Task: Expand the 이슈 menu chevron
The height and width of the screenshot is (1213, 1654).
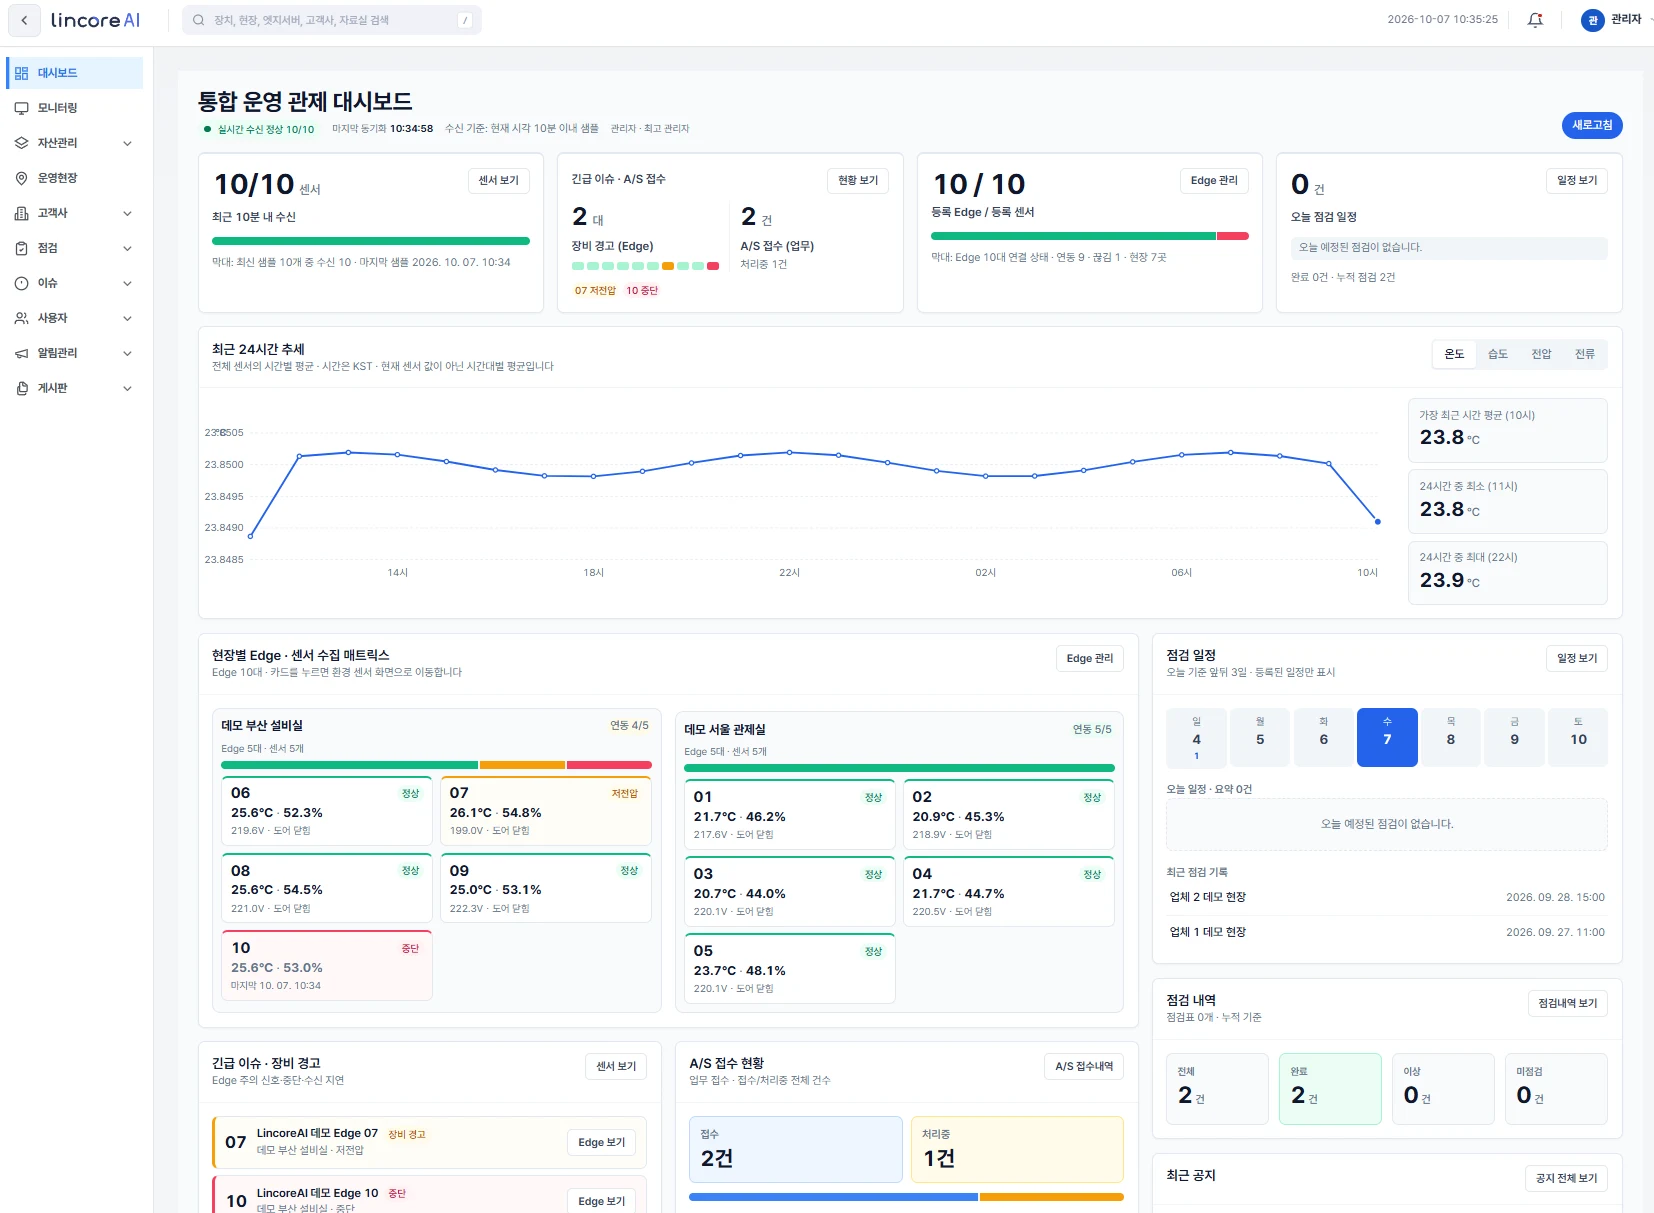Action: [127, 283]
